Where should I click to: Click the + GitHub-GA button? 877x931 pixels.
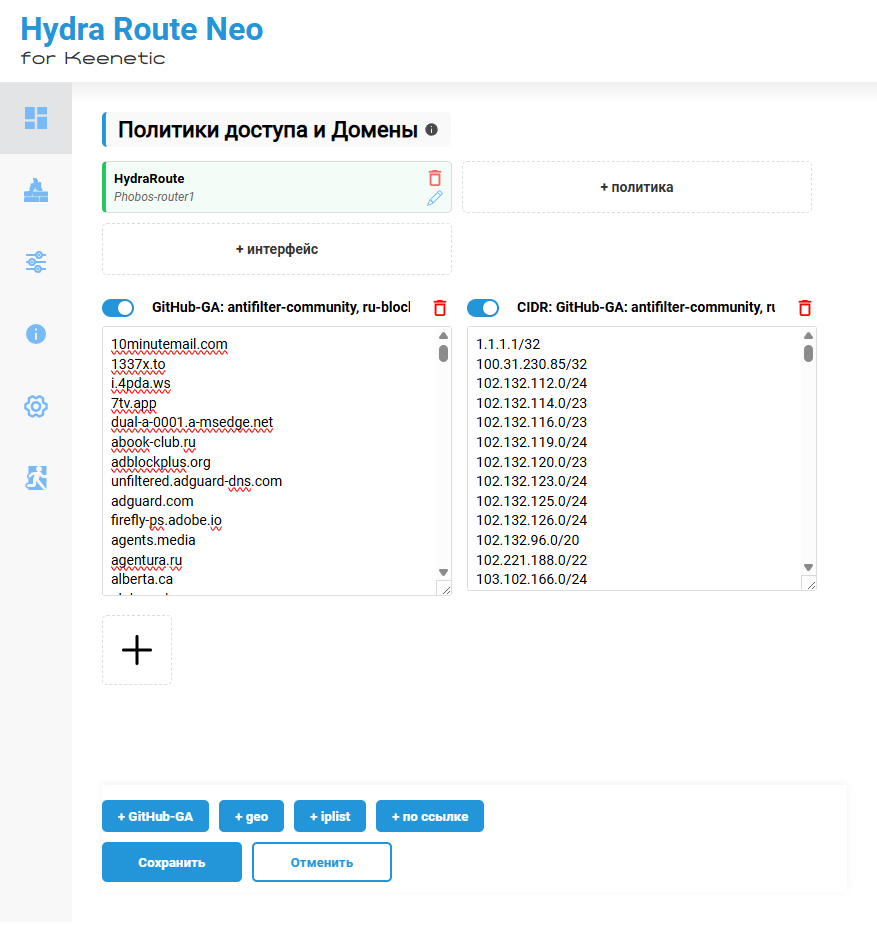[x=155, y=816]
